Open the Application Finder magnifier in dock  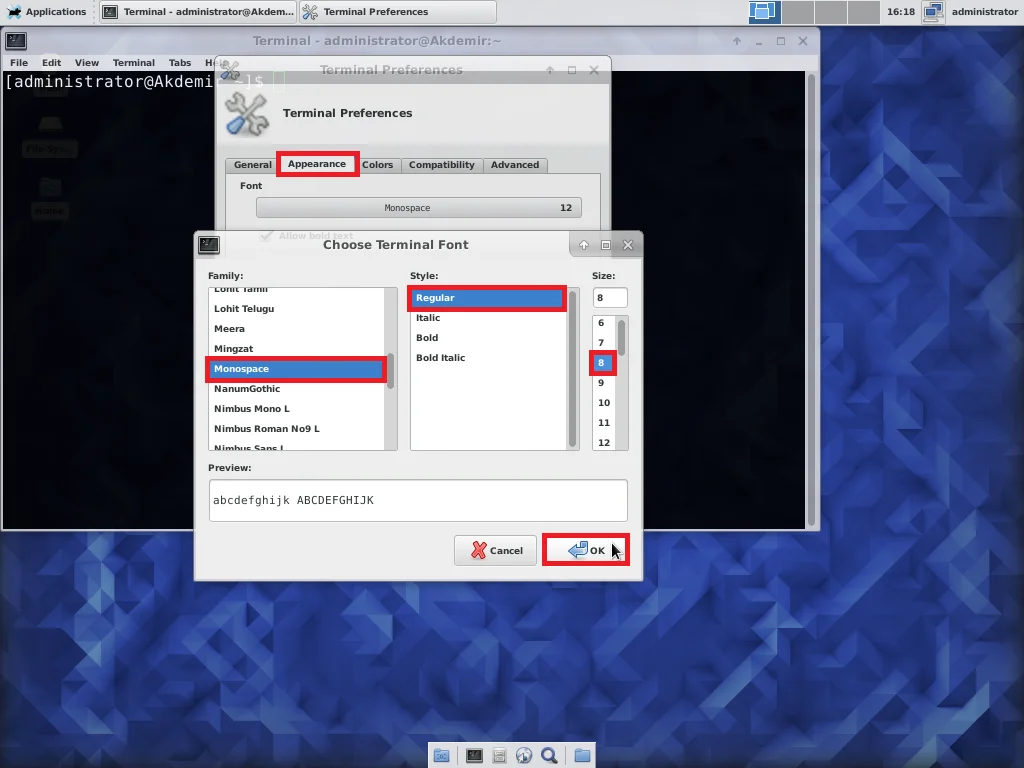(x=549, y=756)
